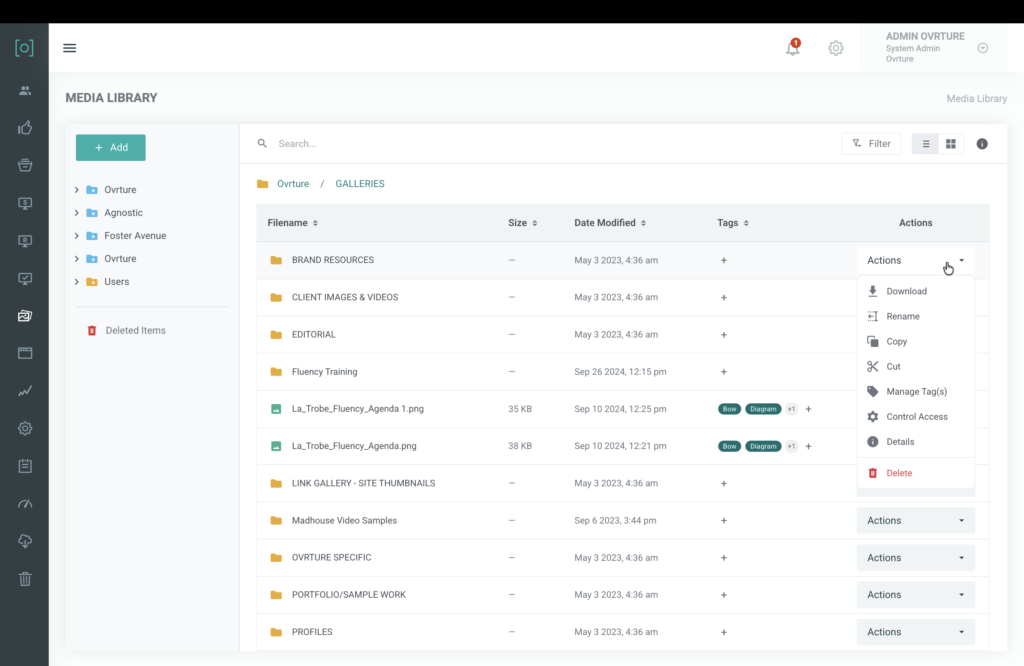Click the green Add button
The height and width of the screenshot is (666, 1024).
click(110, 147)
